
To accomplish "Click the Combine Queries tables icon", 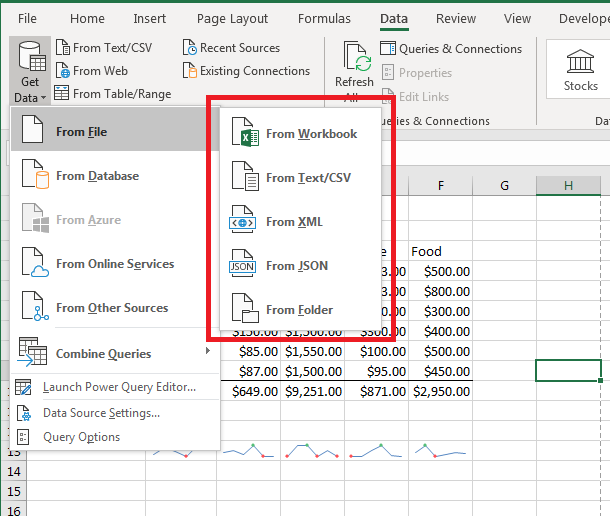I will coord(32,352).
